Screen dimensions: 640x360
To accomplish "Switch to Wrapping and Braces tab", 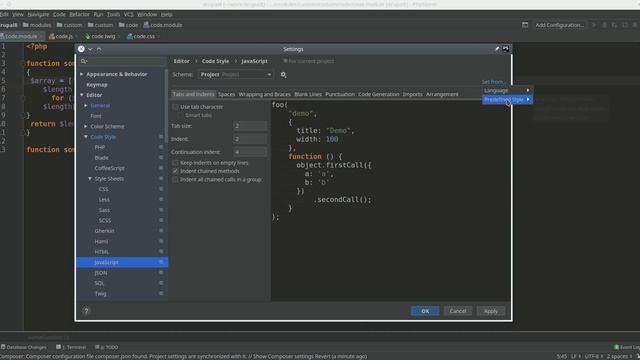I will coord(264,94).
